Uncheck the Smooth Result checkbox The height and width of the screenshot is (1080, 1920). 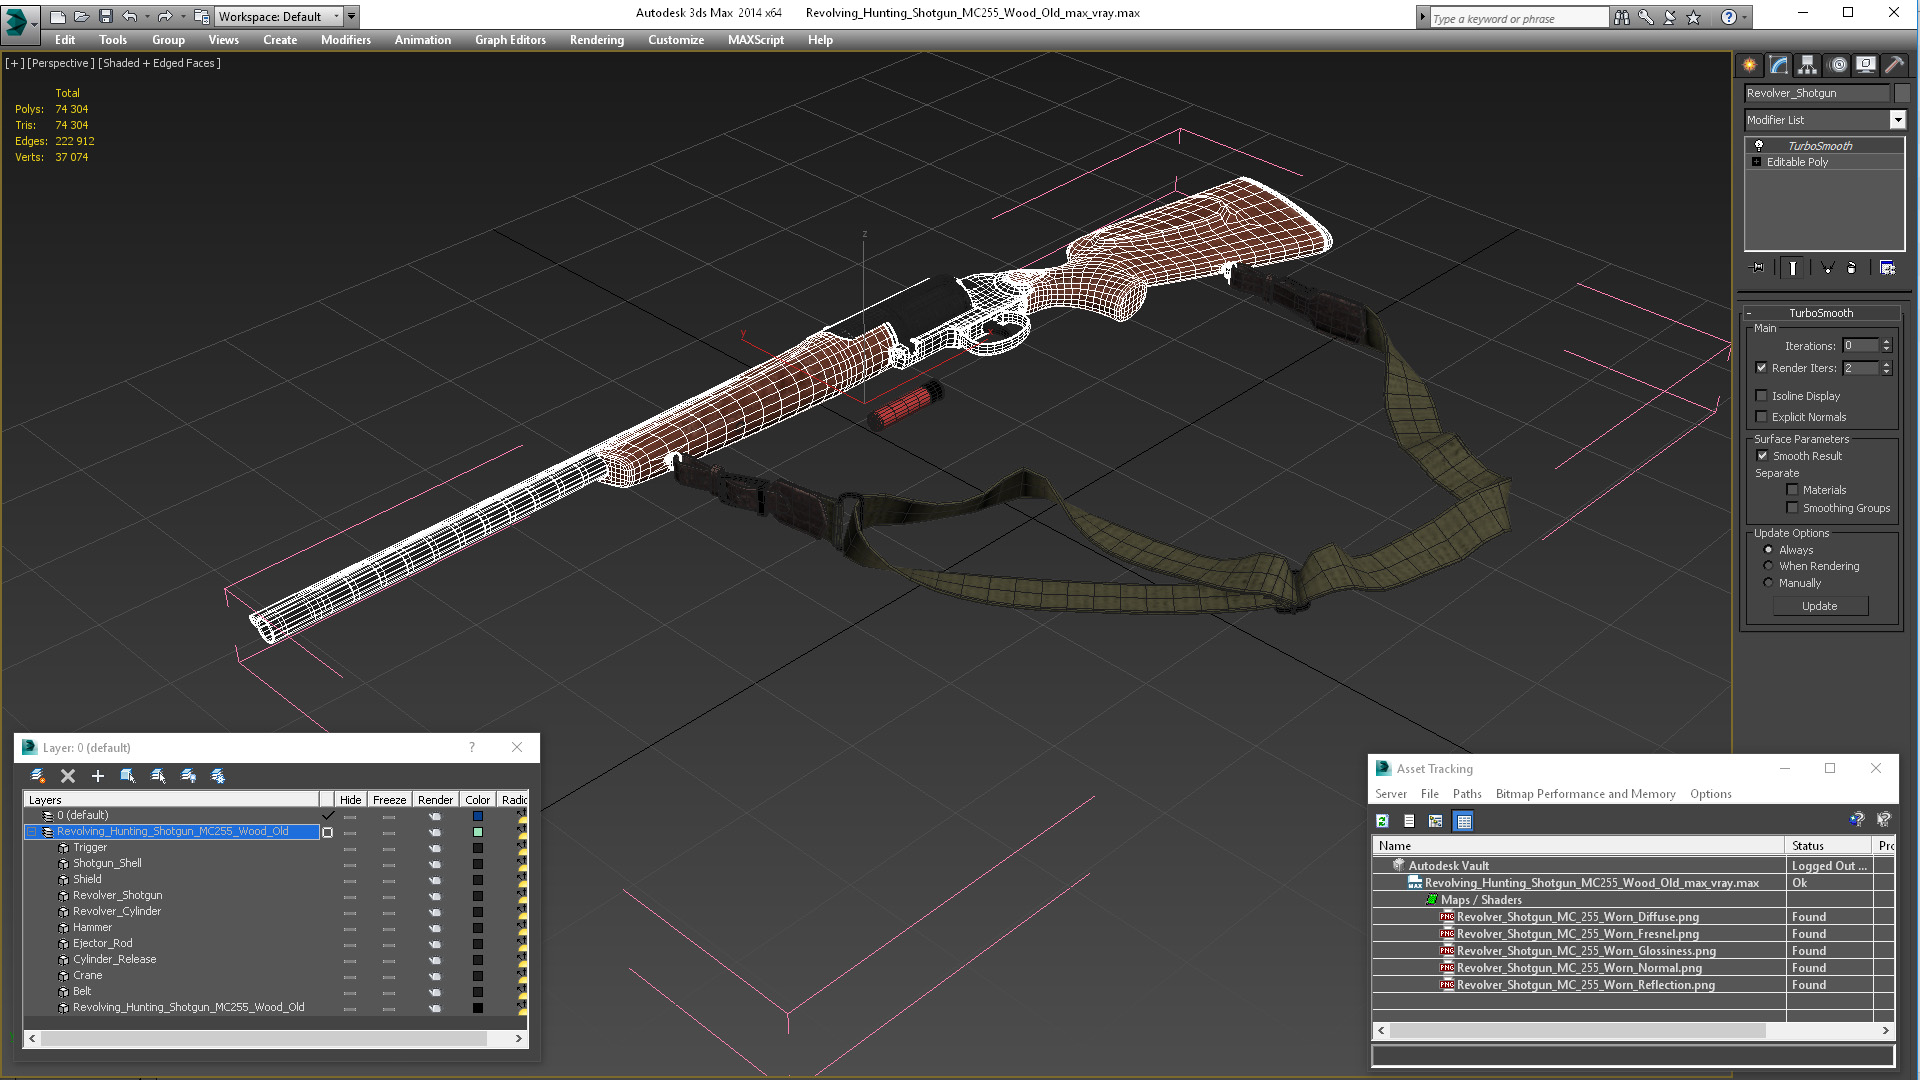[x=1762, y=456]
